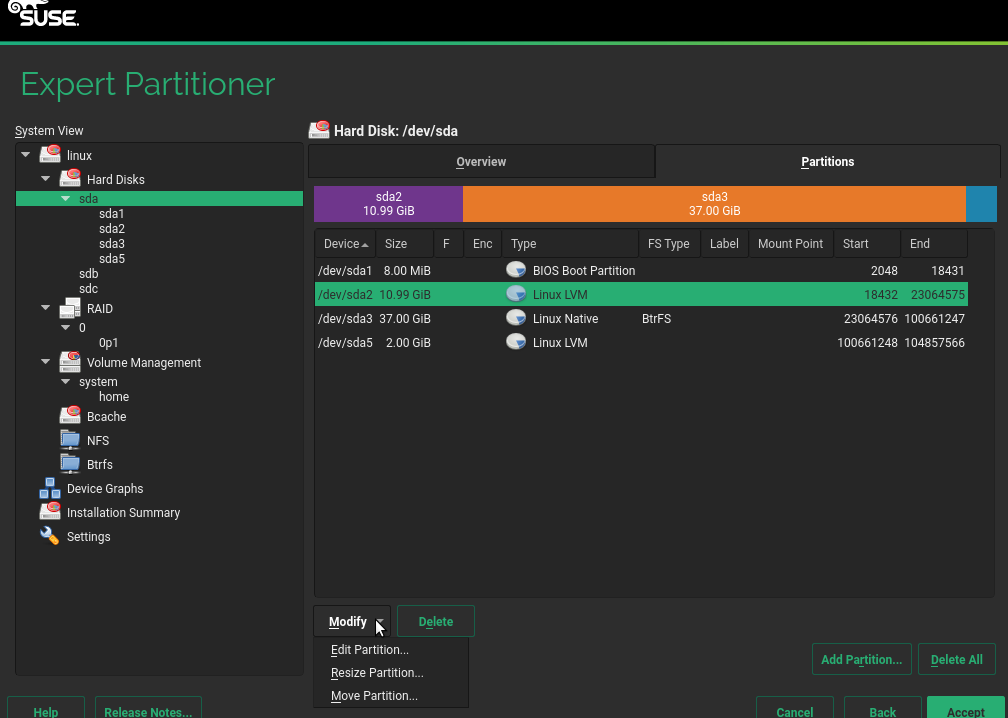The width and height of the screenshot is (1008, 718).
Task: Choose Move Partition from Modify menu
Action: [x=374, y=696]
